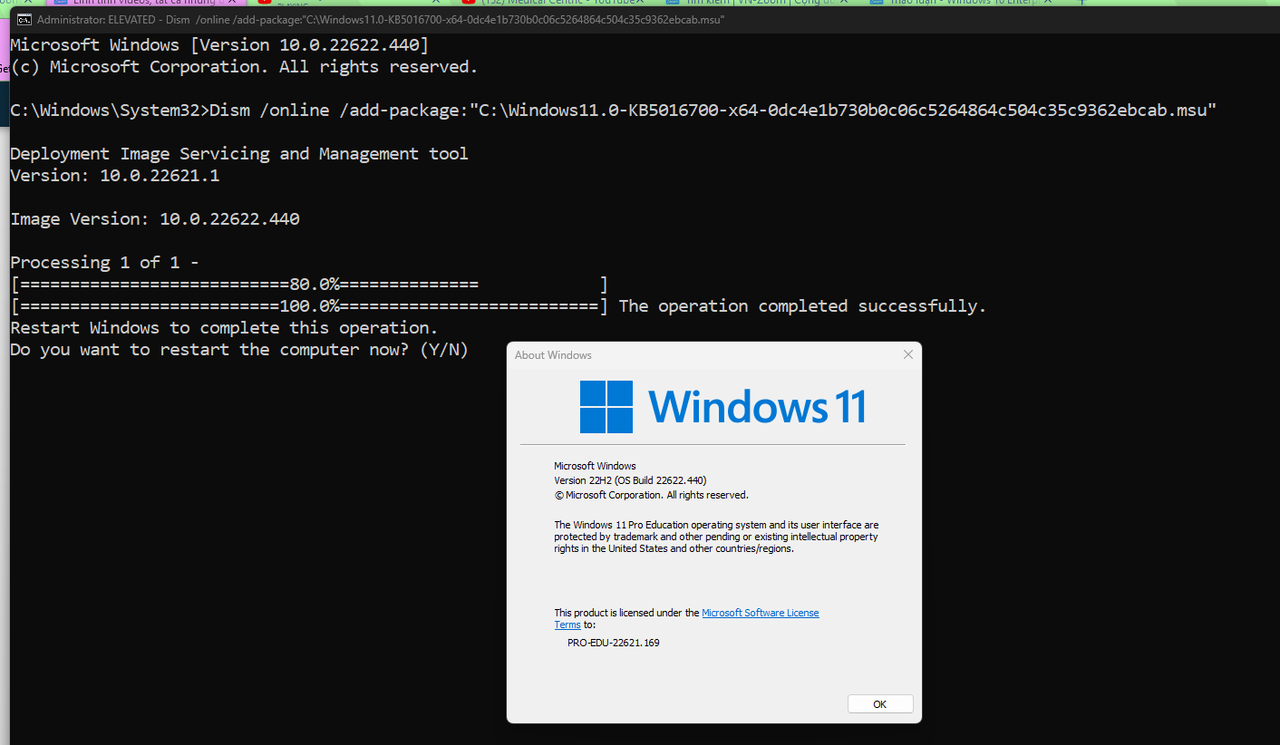Click the 80.0% progress bar line
Viewport: 1280px width, 745px height.
[x=309, y=284]
